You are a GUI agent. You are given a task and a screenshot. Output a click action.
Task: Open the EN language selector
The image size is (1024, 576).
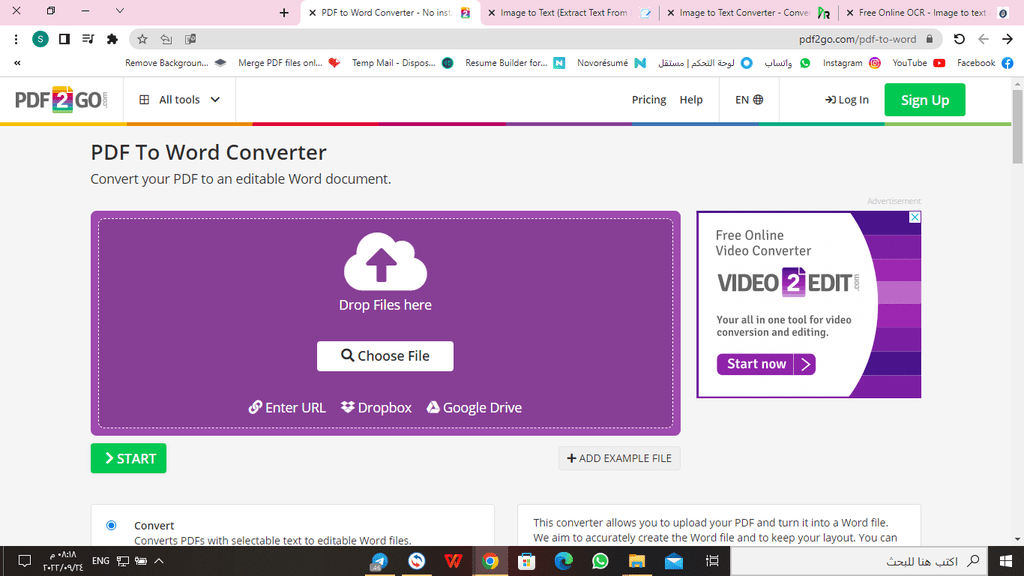(x=749, y=100)
